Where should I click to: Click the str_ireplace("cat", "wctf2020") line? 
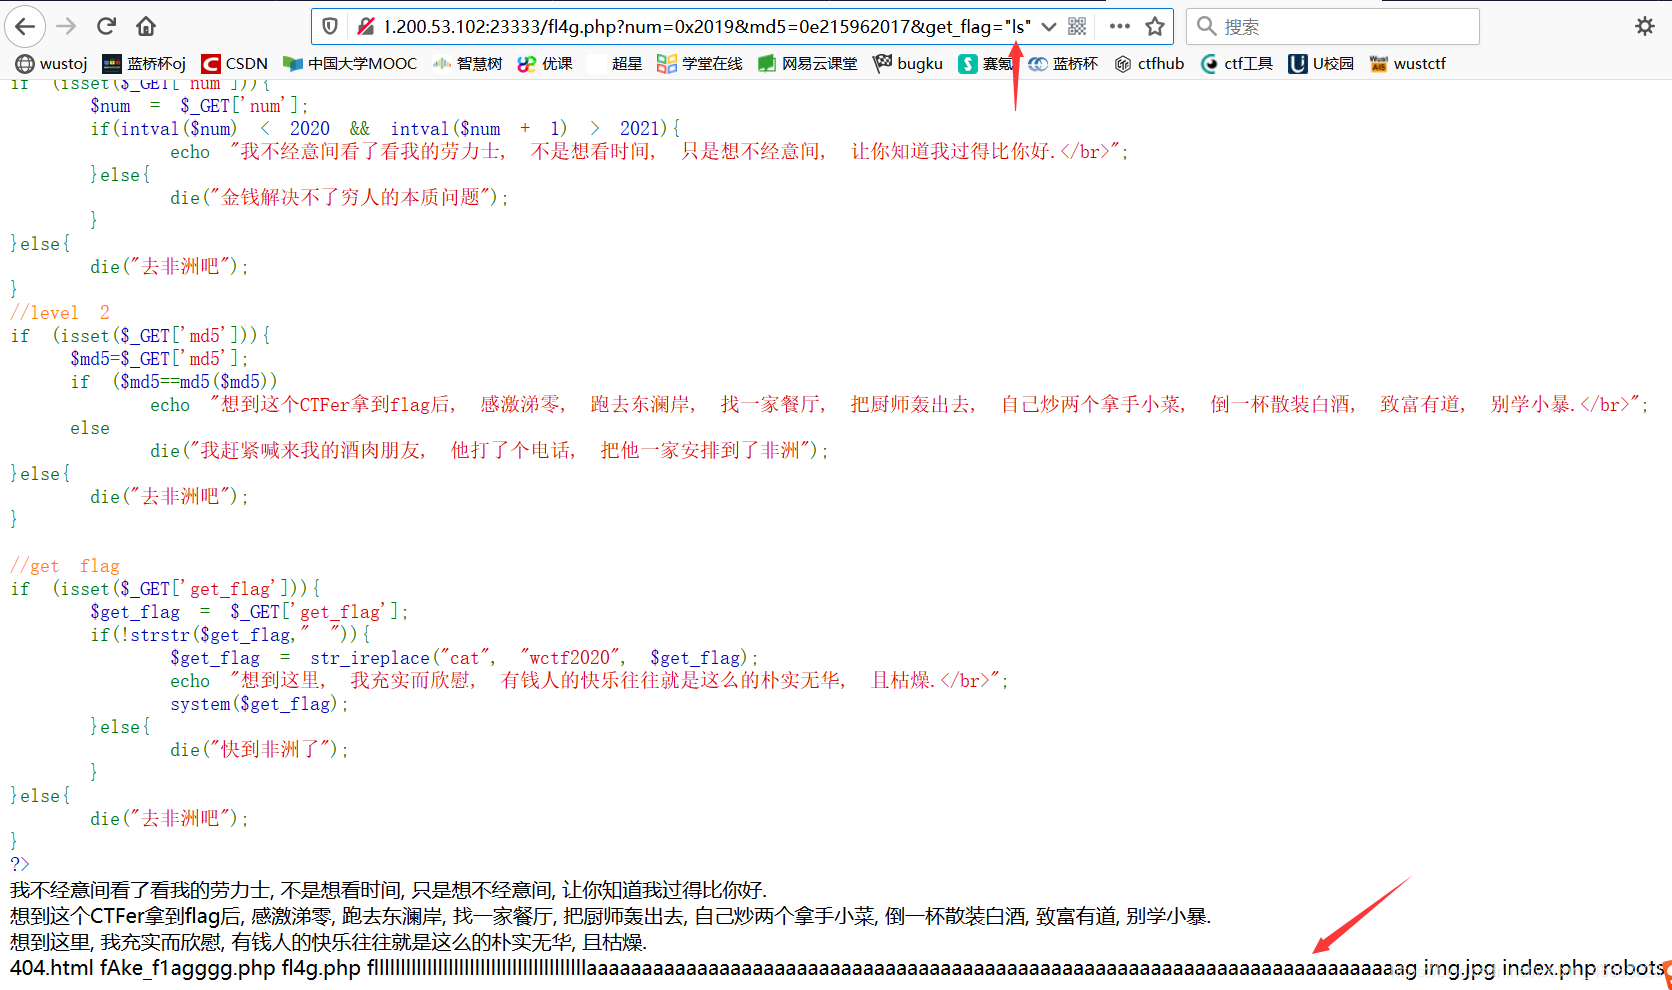[x=465, y=658]
